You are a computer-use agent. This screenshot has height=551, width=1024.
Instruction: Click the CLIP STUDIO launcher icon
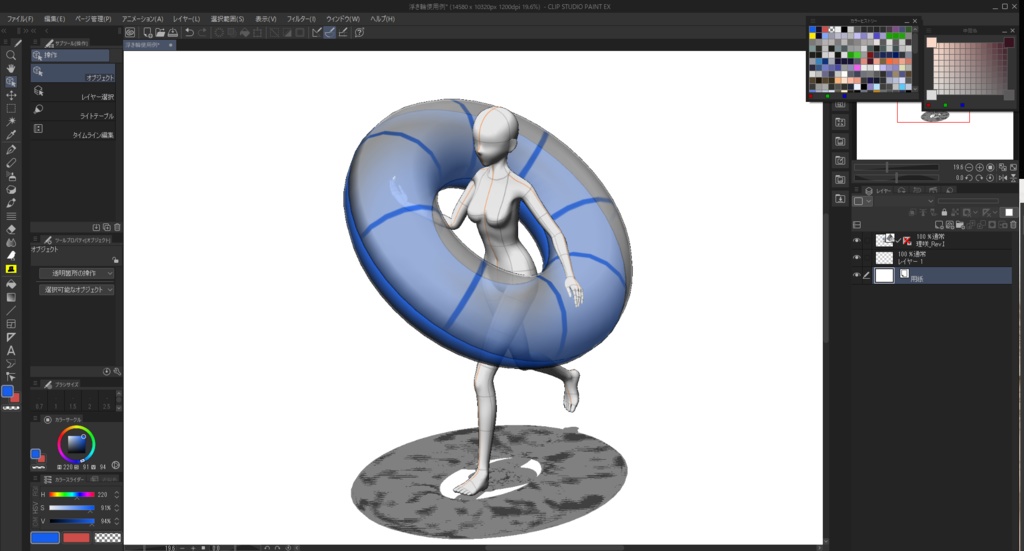pos(130,32)
